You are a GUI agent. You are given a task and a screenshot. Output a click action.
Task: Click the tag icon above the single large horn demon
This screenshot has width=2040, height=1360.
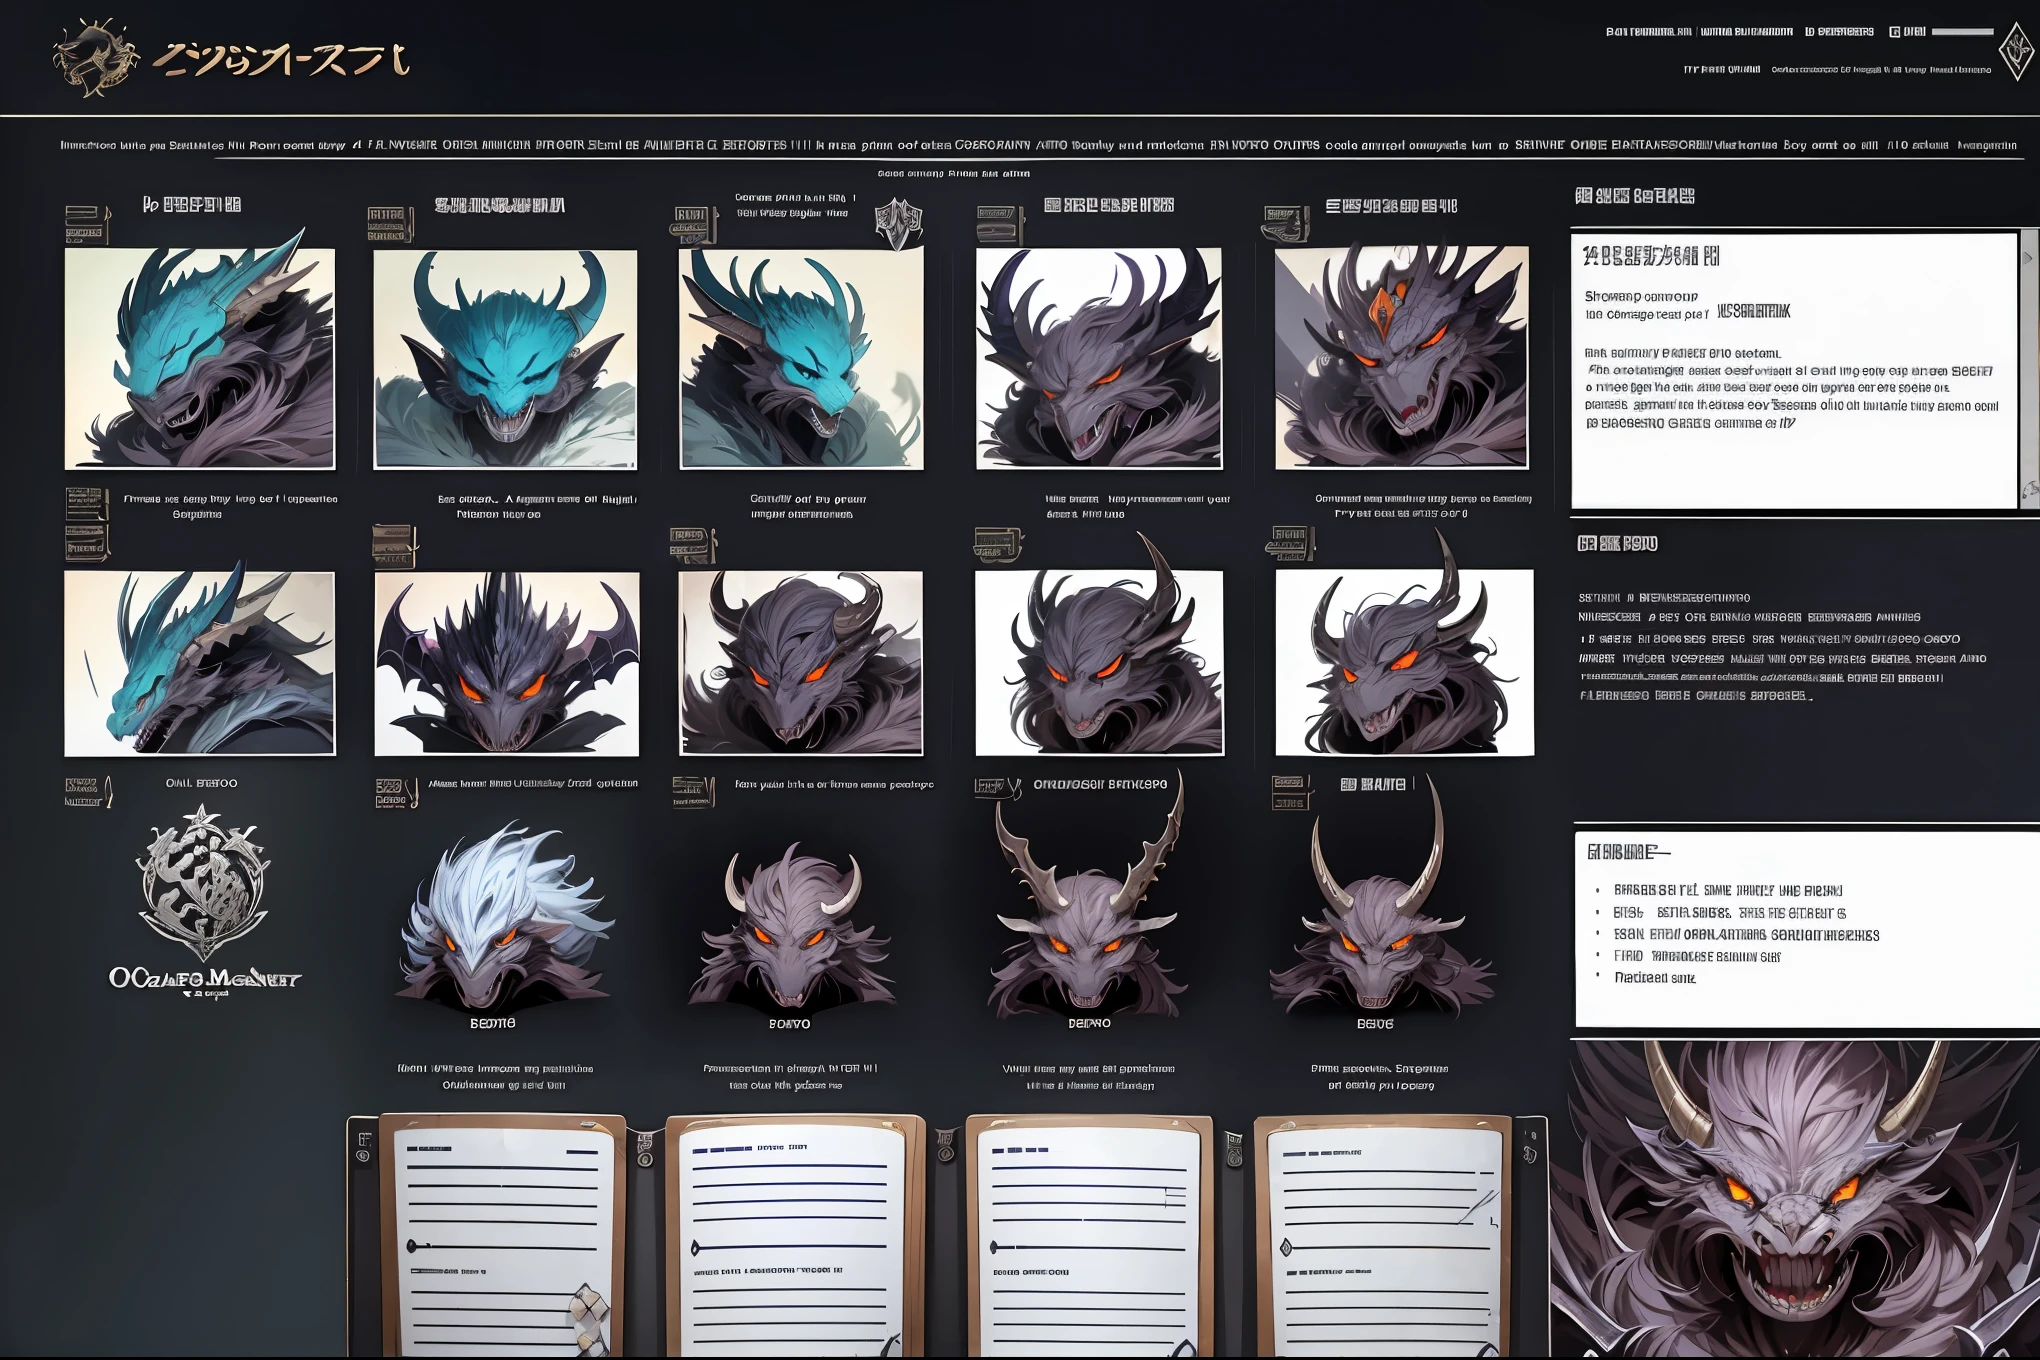point(998,545)
